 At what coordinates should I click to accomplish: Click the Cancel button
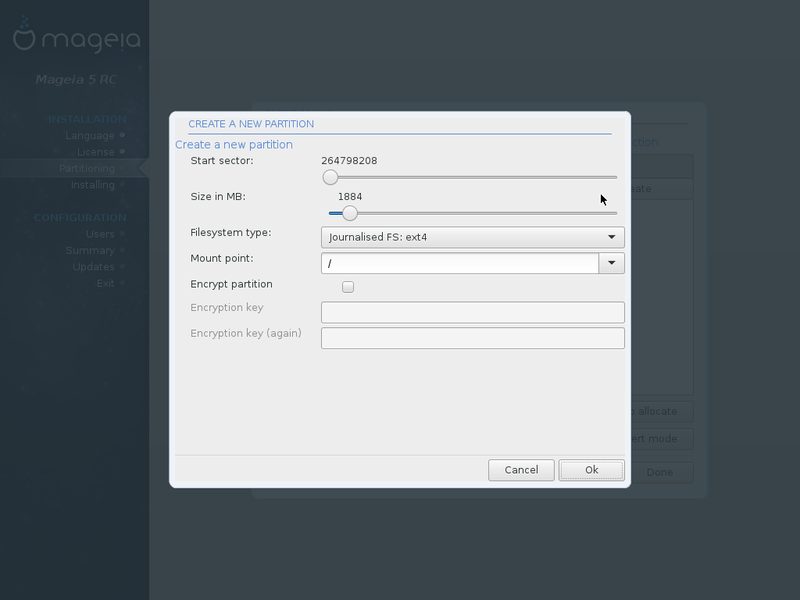[x=521, y=470]
